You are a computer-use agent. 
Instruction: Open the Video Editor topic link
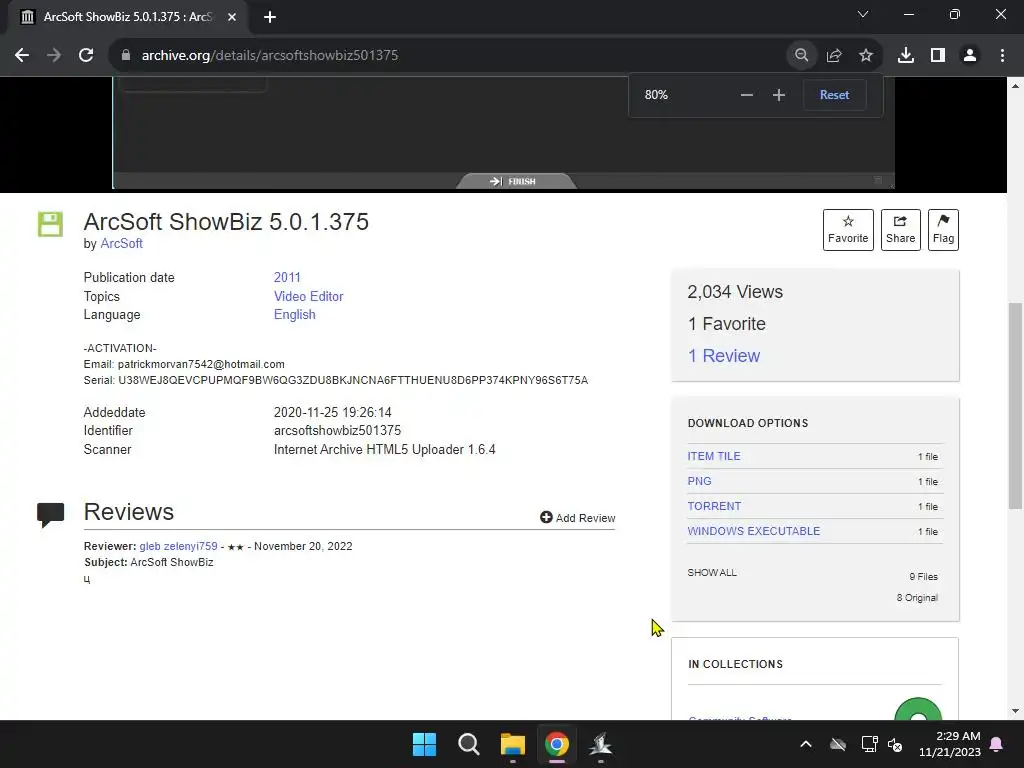click(x=308, y=296)
